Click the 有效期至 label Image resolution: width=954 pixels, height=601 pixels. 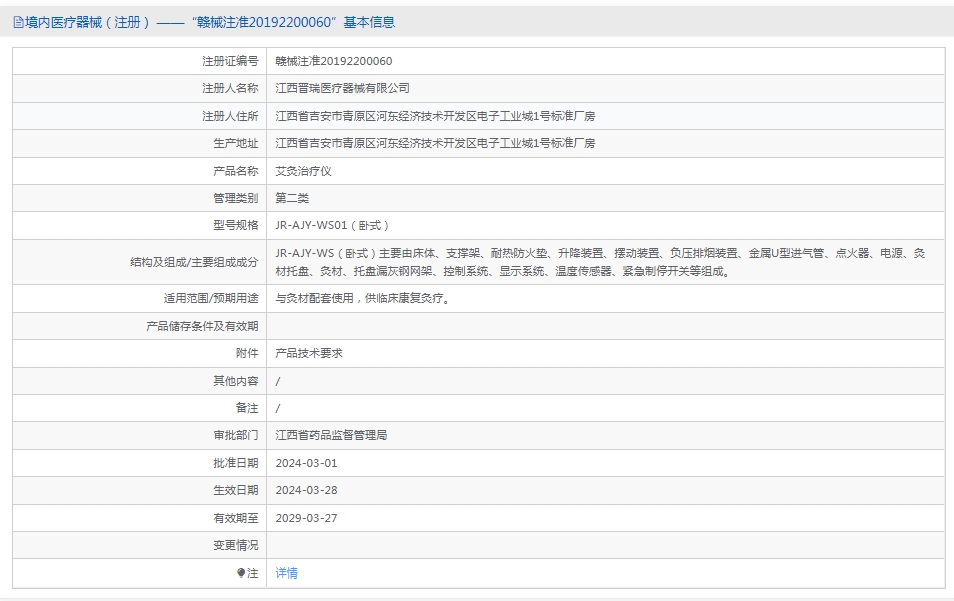pos(236,518)
